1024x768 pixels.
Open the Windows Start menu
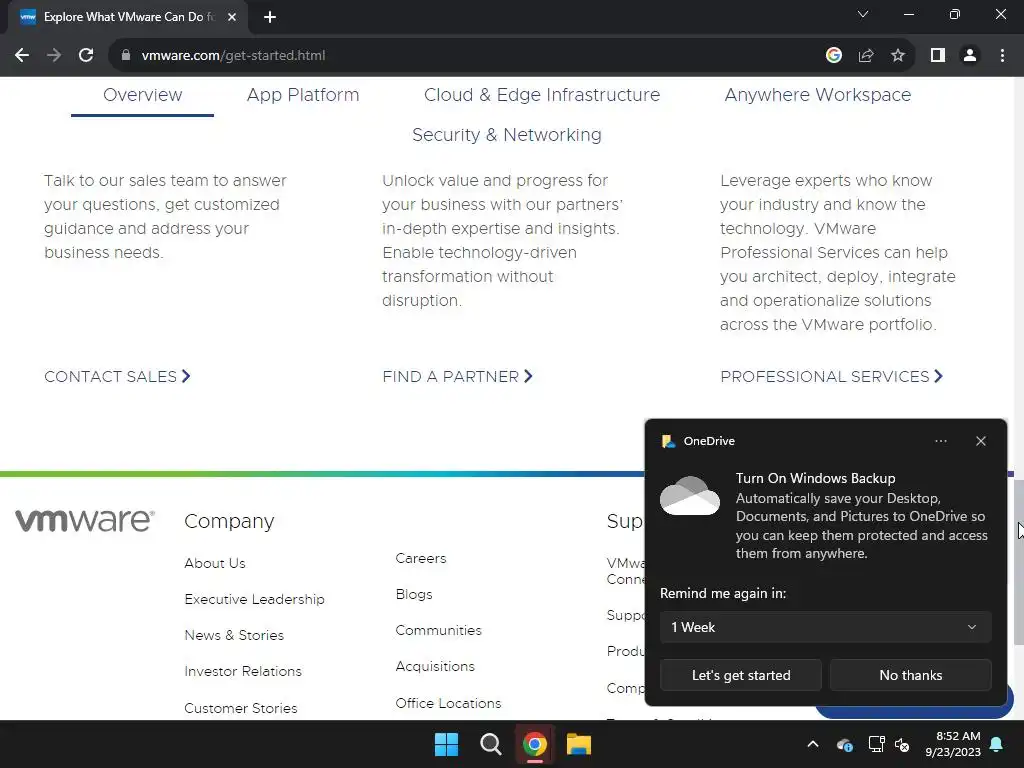(447, 744)
